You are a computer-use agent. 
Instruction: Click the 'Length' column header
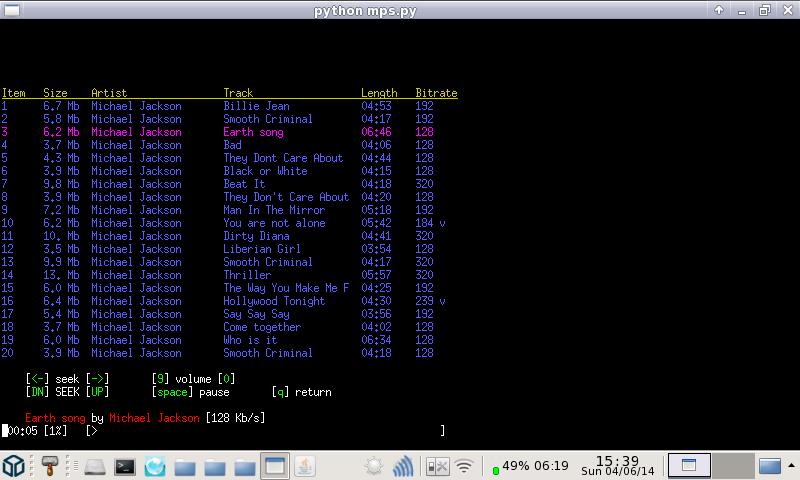click(x=379, y=93)
